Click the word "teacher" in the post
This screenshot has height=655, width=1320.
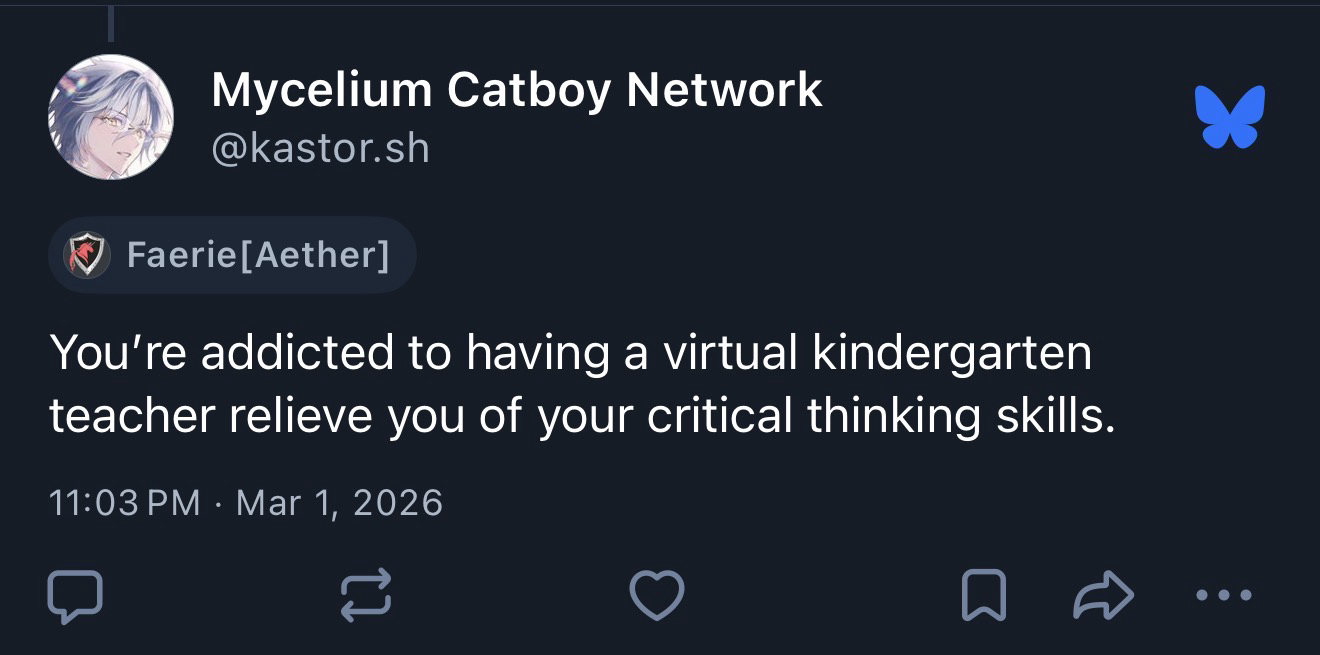[132, 416]
